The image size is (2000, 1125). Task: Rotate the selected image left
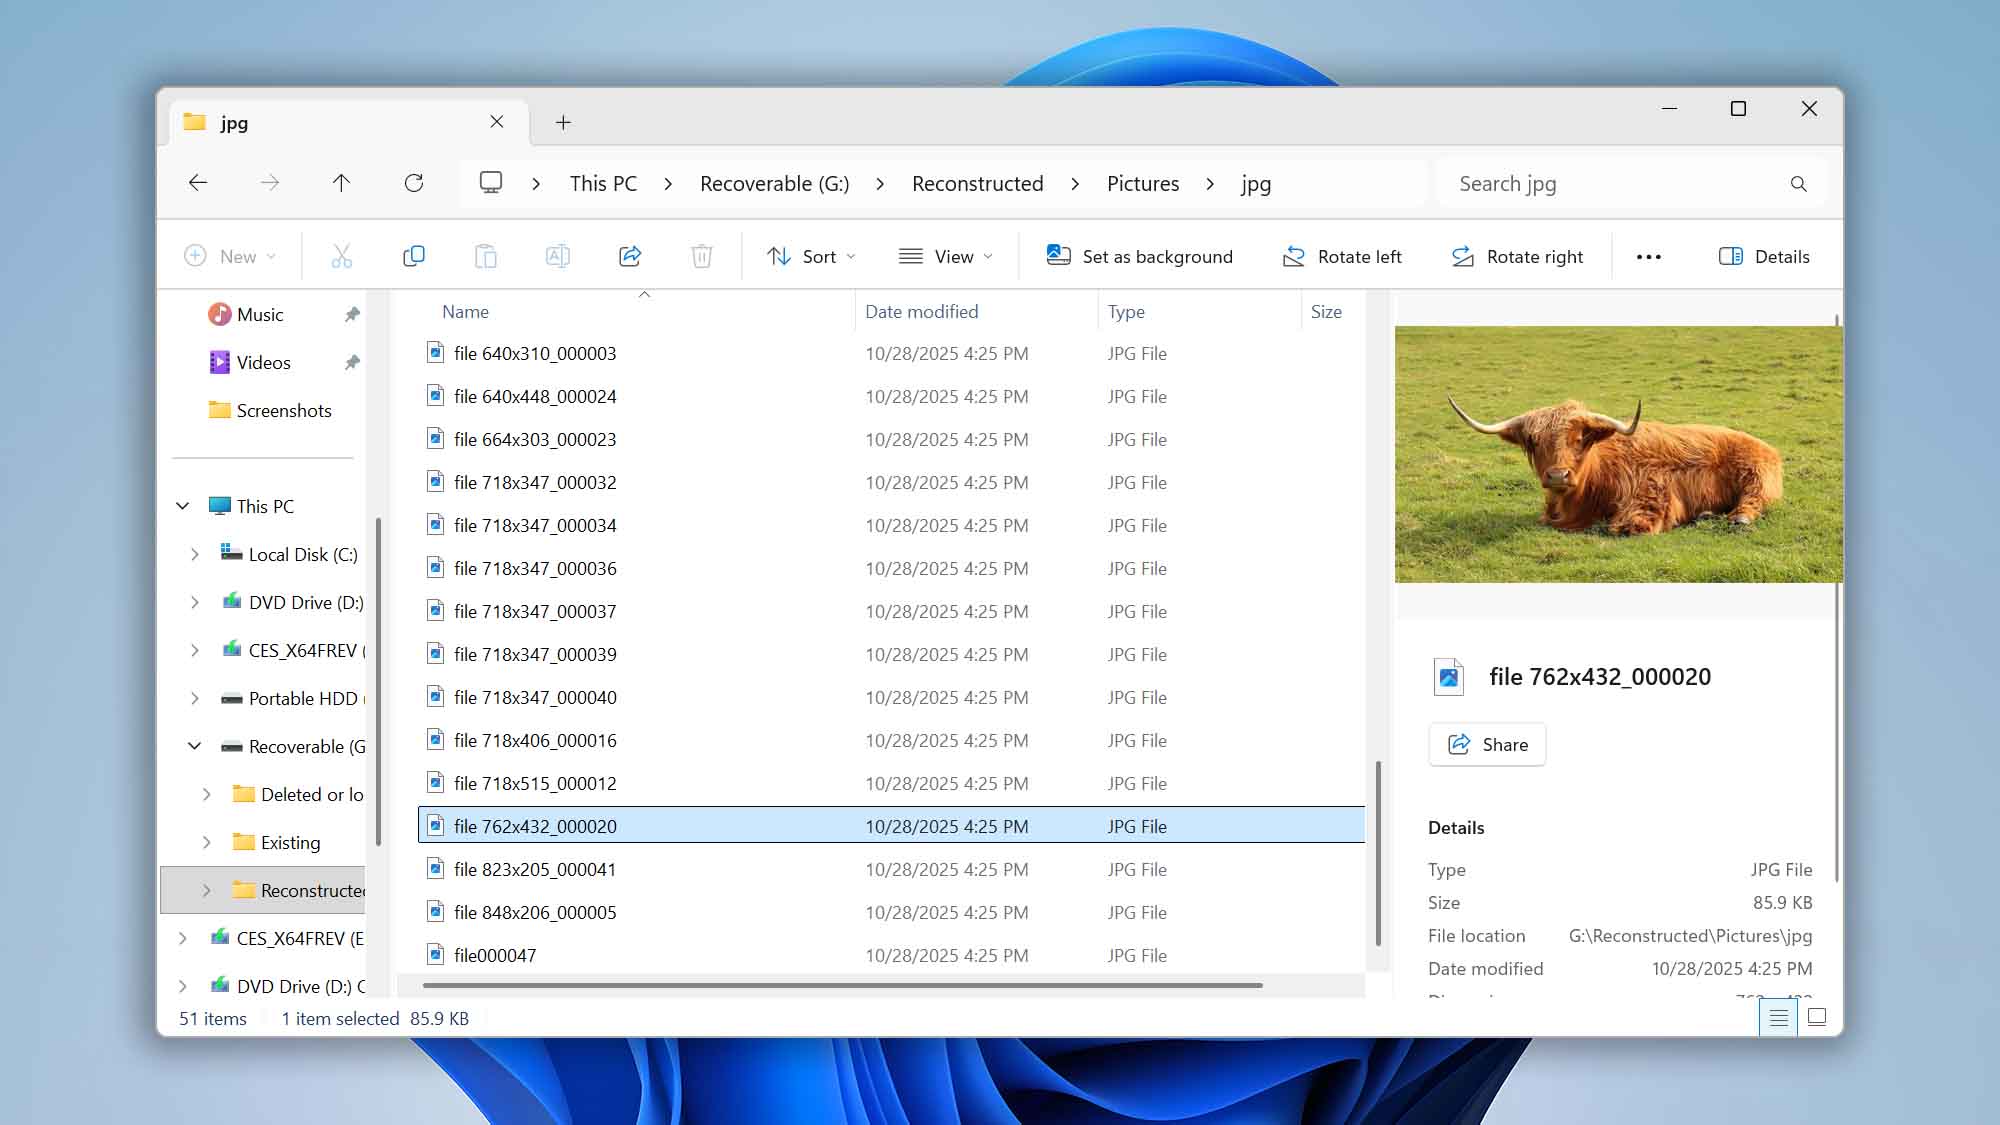point(1341,256)
